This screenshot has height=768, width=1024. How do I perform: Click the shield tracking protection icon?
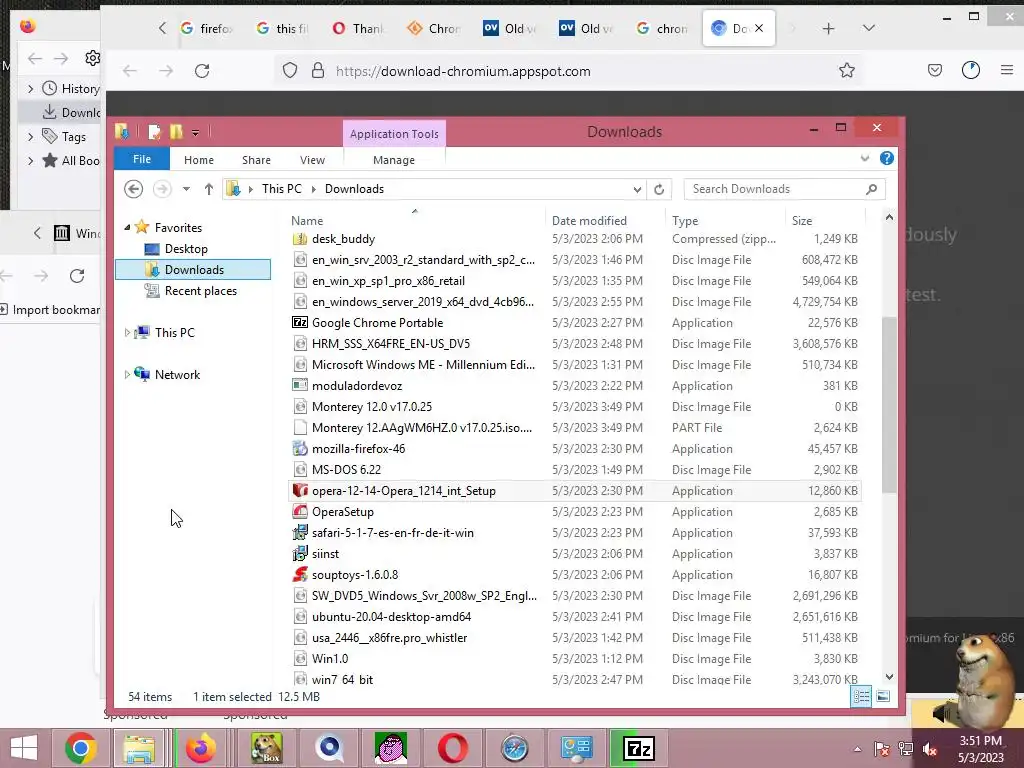[290, 71]
